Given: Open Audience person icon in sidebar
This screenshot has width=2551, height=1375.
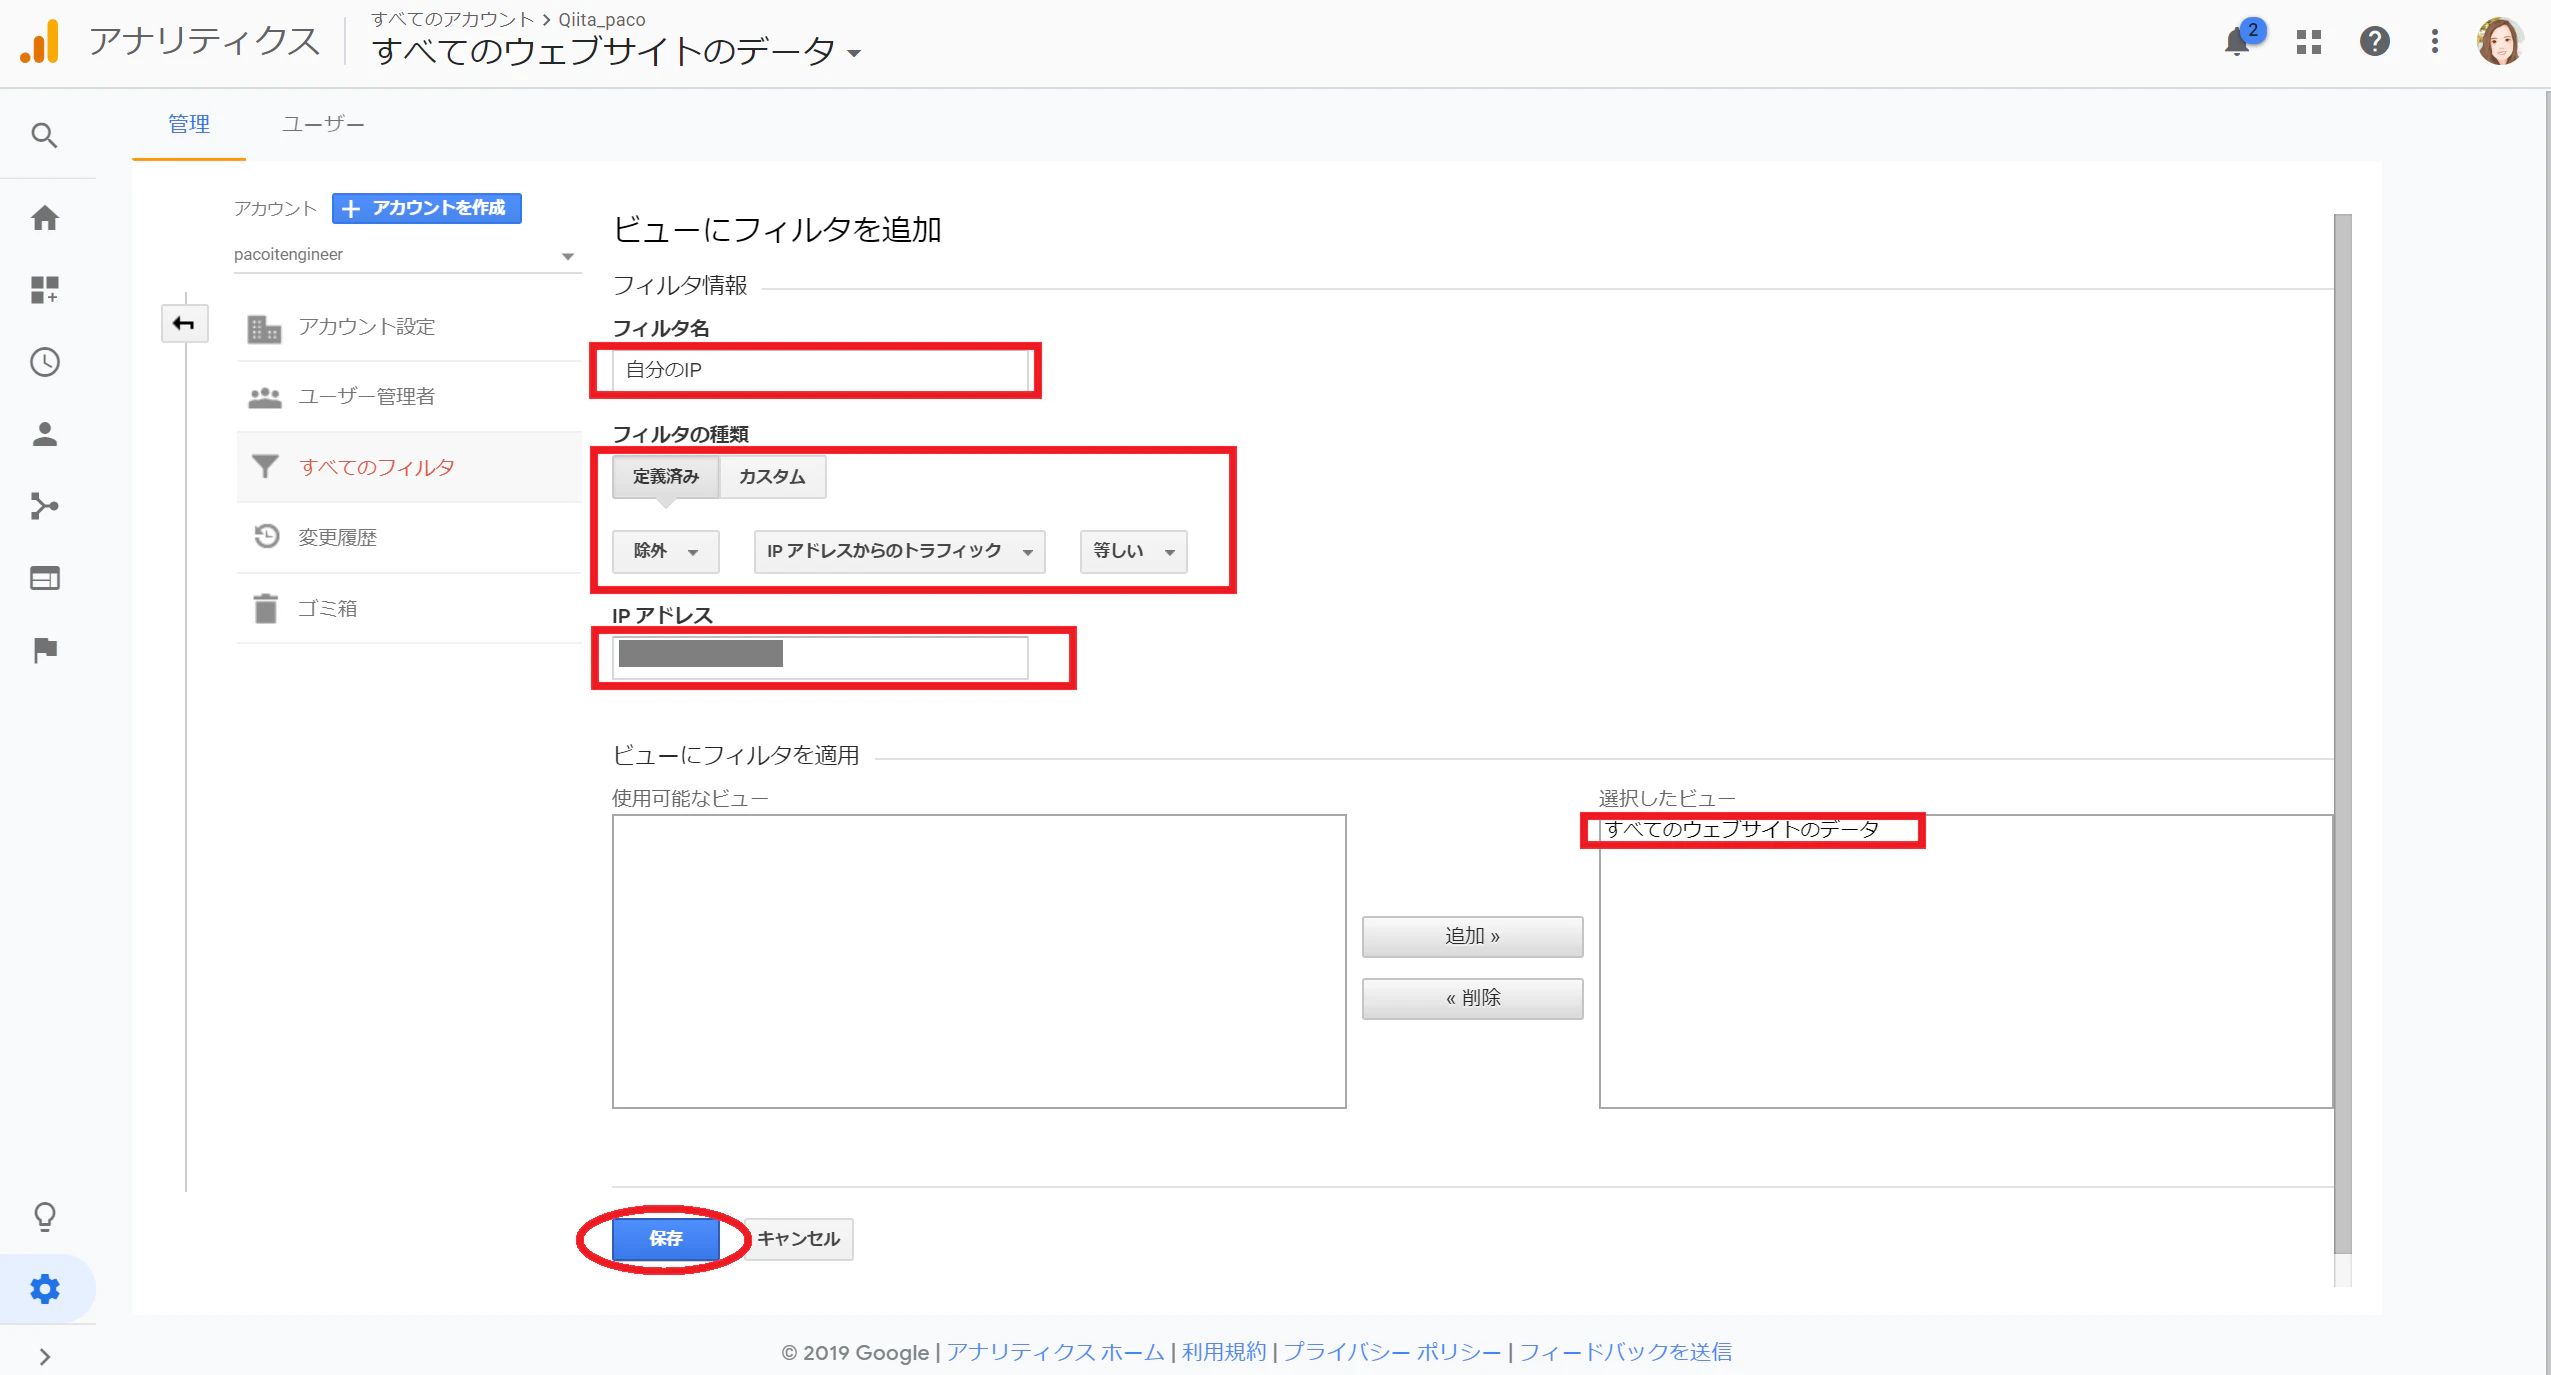Looking at the screenshot, I should [44, 434].
